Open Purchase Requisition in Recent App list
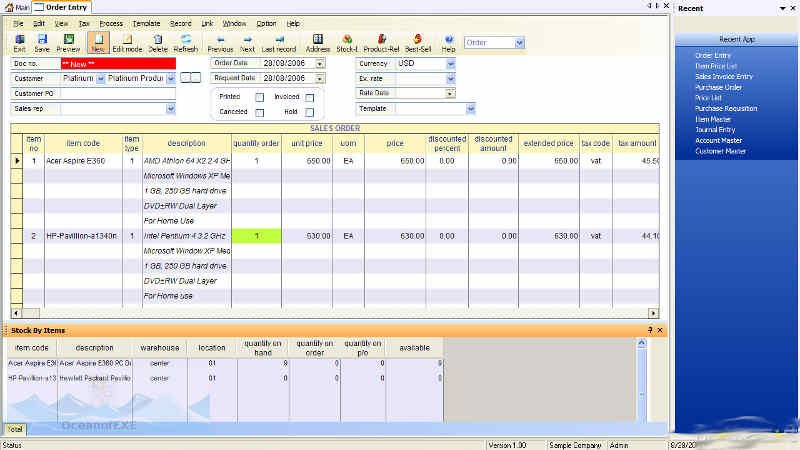Viewport: 800px width, 450px height. [x=726, y=109]
